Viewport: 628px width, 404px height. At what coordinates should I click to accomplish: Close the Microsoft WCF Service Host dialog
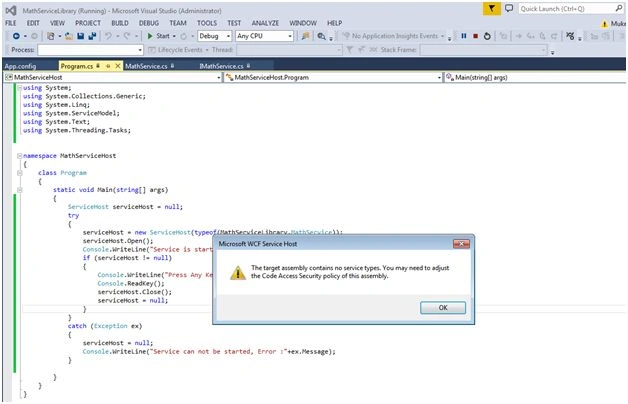461,244
